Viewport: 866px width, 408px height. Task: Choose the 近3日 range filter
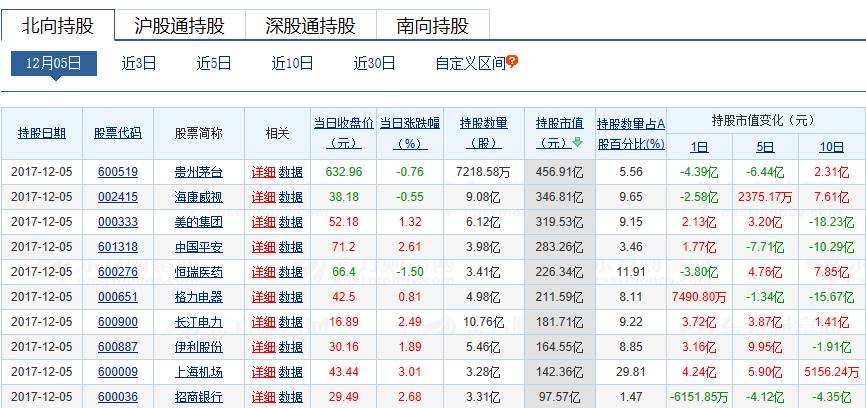pyautogui.click(x=139, y=63)
